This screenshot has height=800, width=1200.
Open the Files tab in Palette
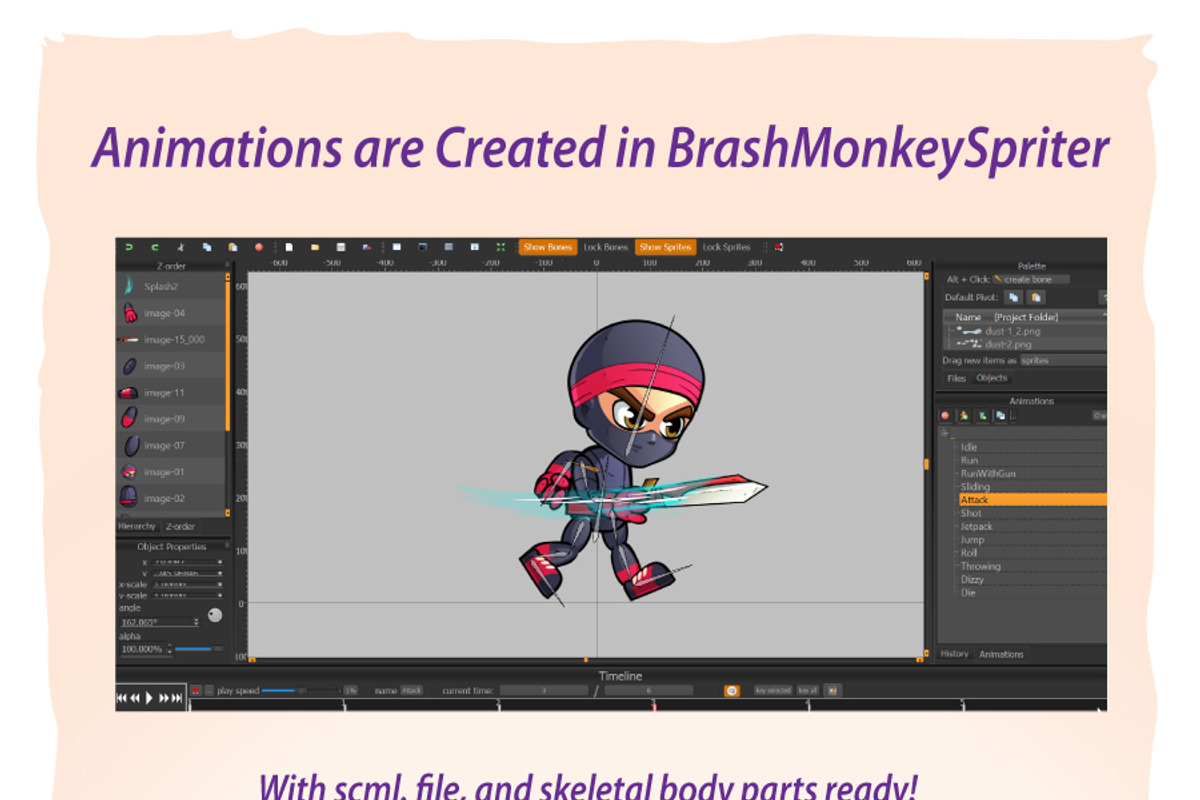[957, 378]
